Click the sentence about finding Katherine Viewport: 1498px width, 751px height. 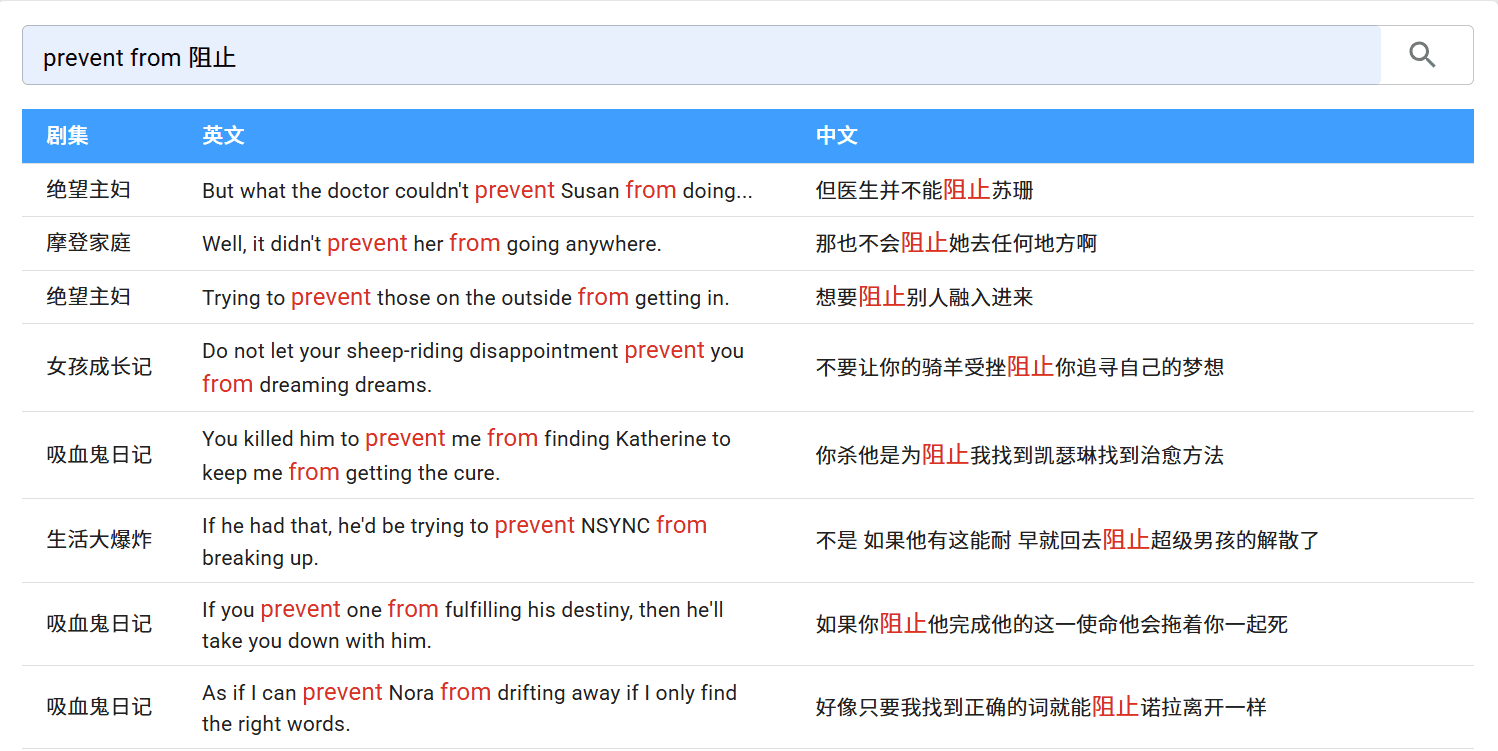(x=465, y=455)
